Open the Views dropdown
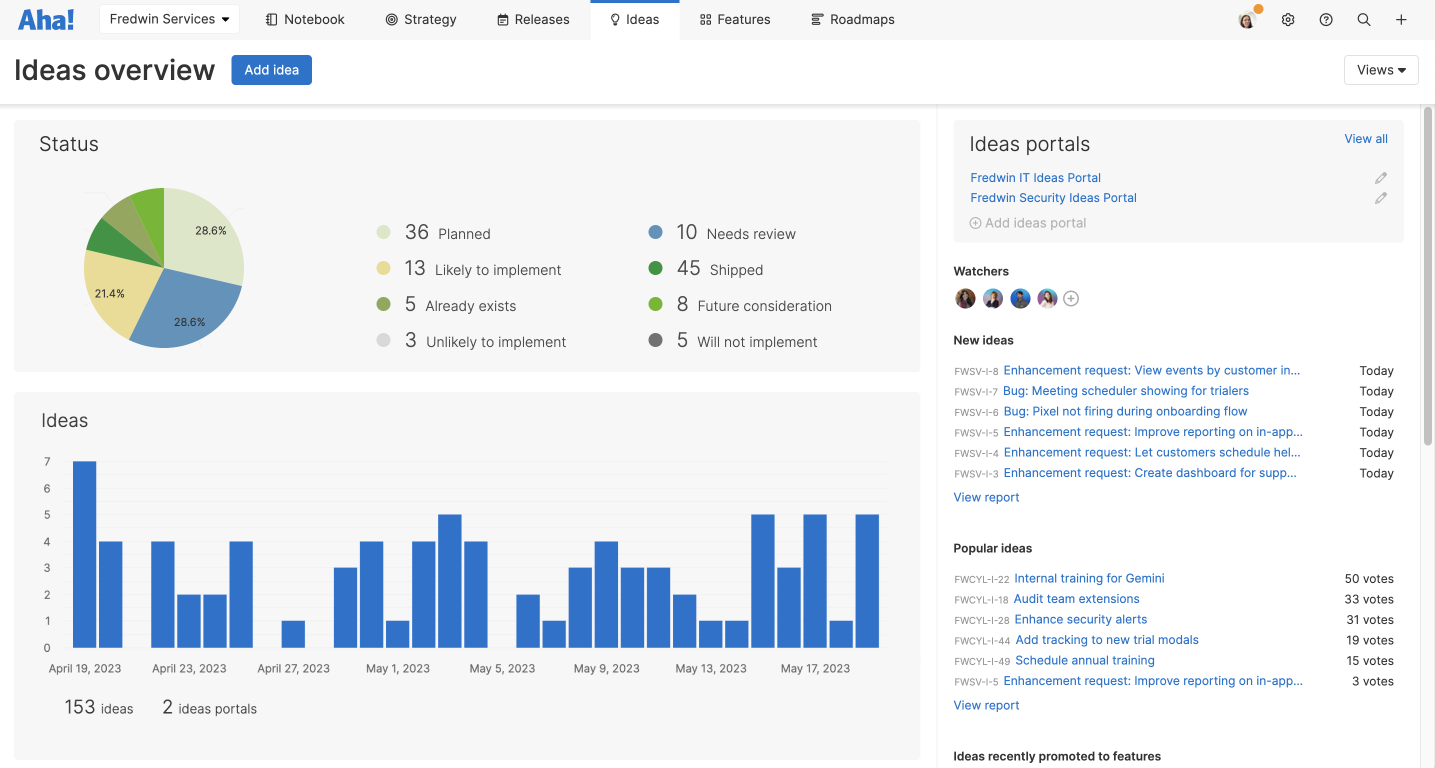1435x768 pixels. click(x=1380, y=70)
